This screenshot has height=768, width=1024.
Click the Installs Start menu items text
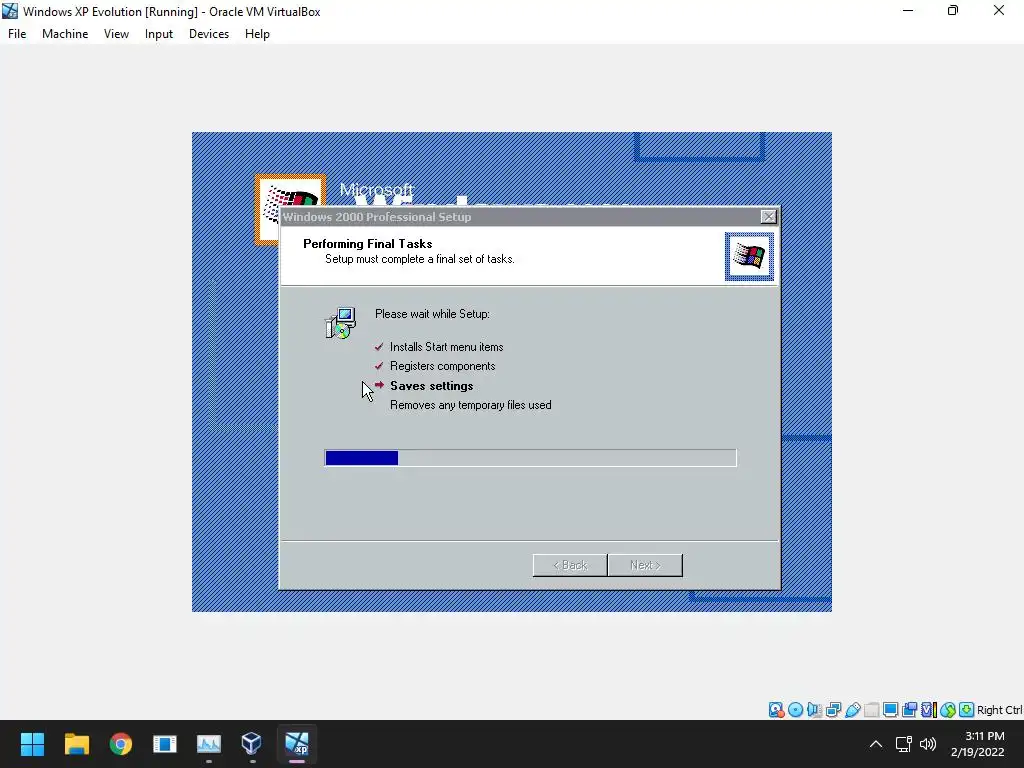(x=447, y=347)
